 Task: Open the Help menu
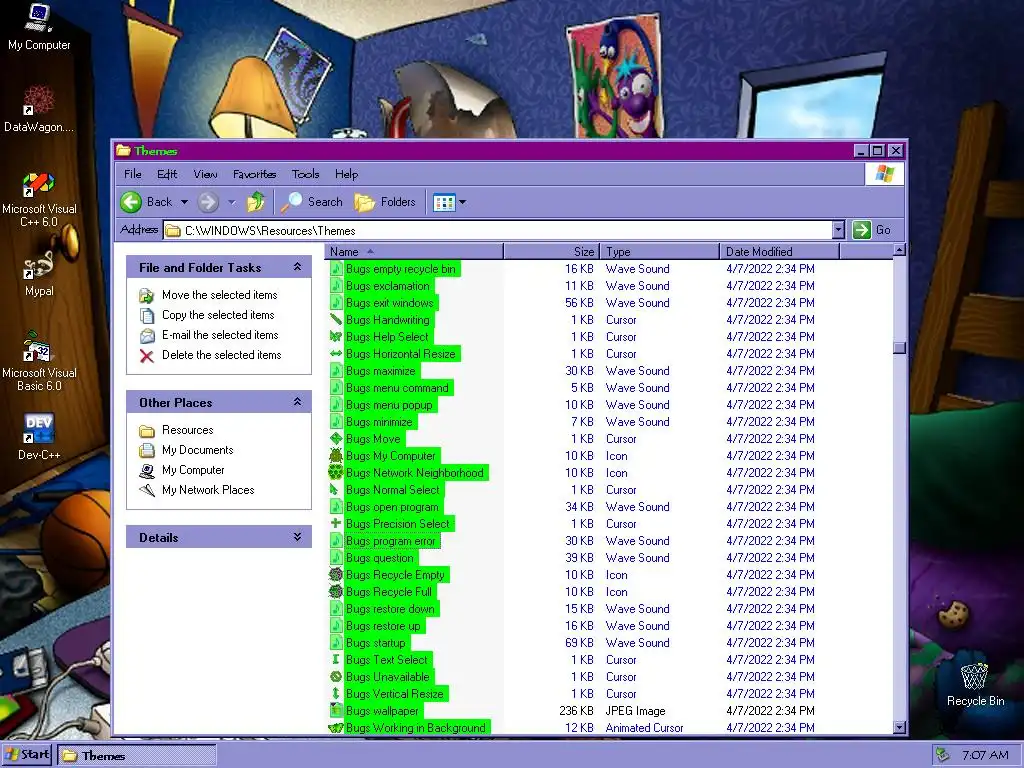click(346, 174)
